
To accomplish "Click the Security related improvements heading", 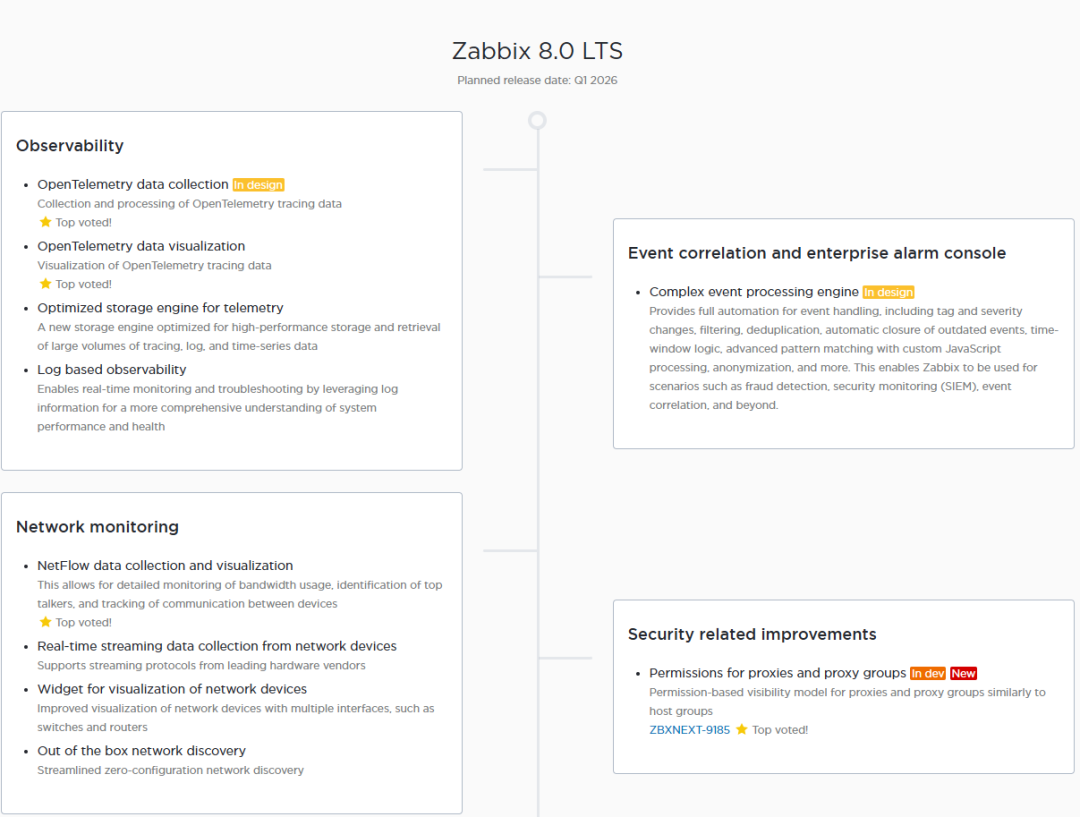I will pyautogui.click(x=751, y=634).
